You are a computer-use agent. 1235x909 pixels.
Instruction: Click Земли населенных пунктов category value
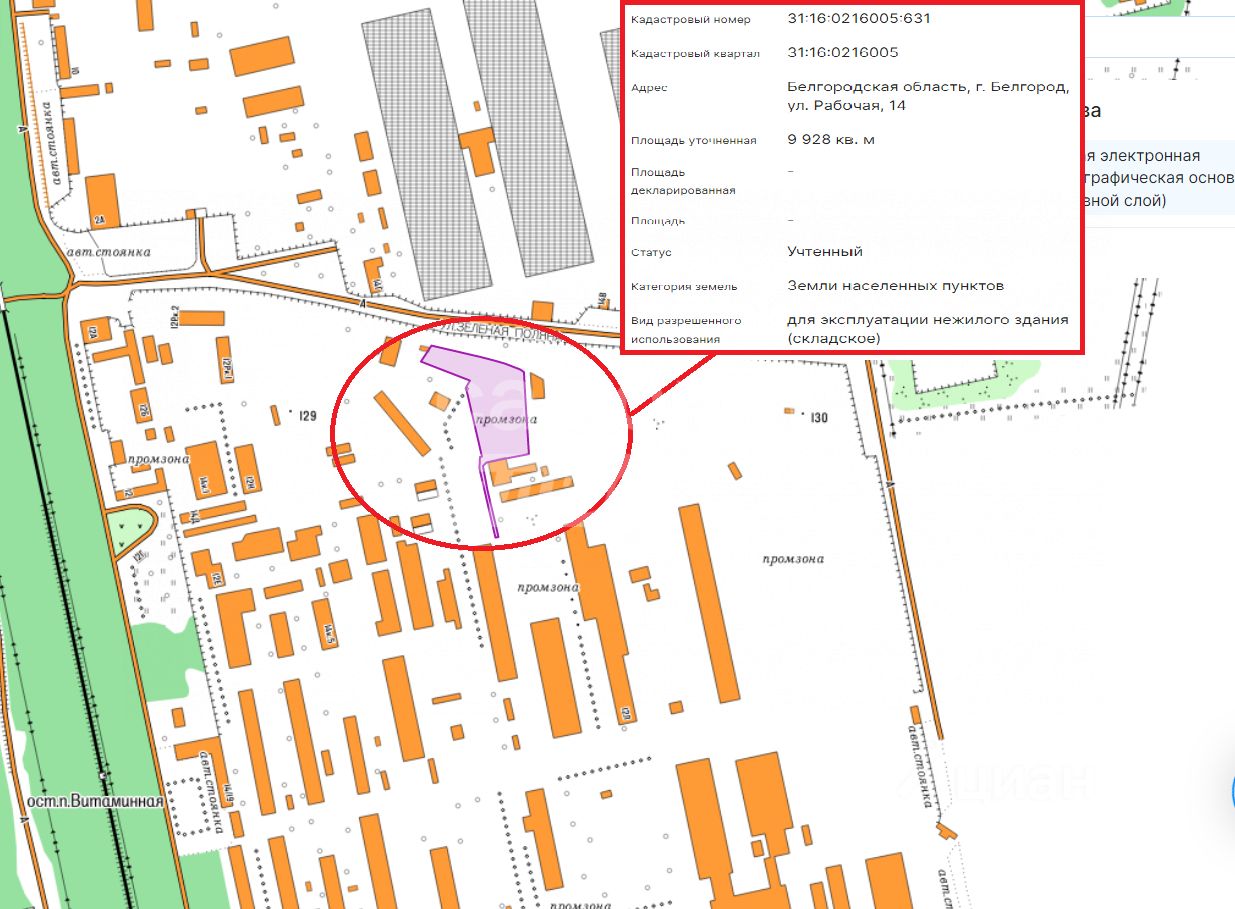[x=895, y=286]
